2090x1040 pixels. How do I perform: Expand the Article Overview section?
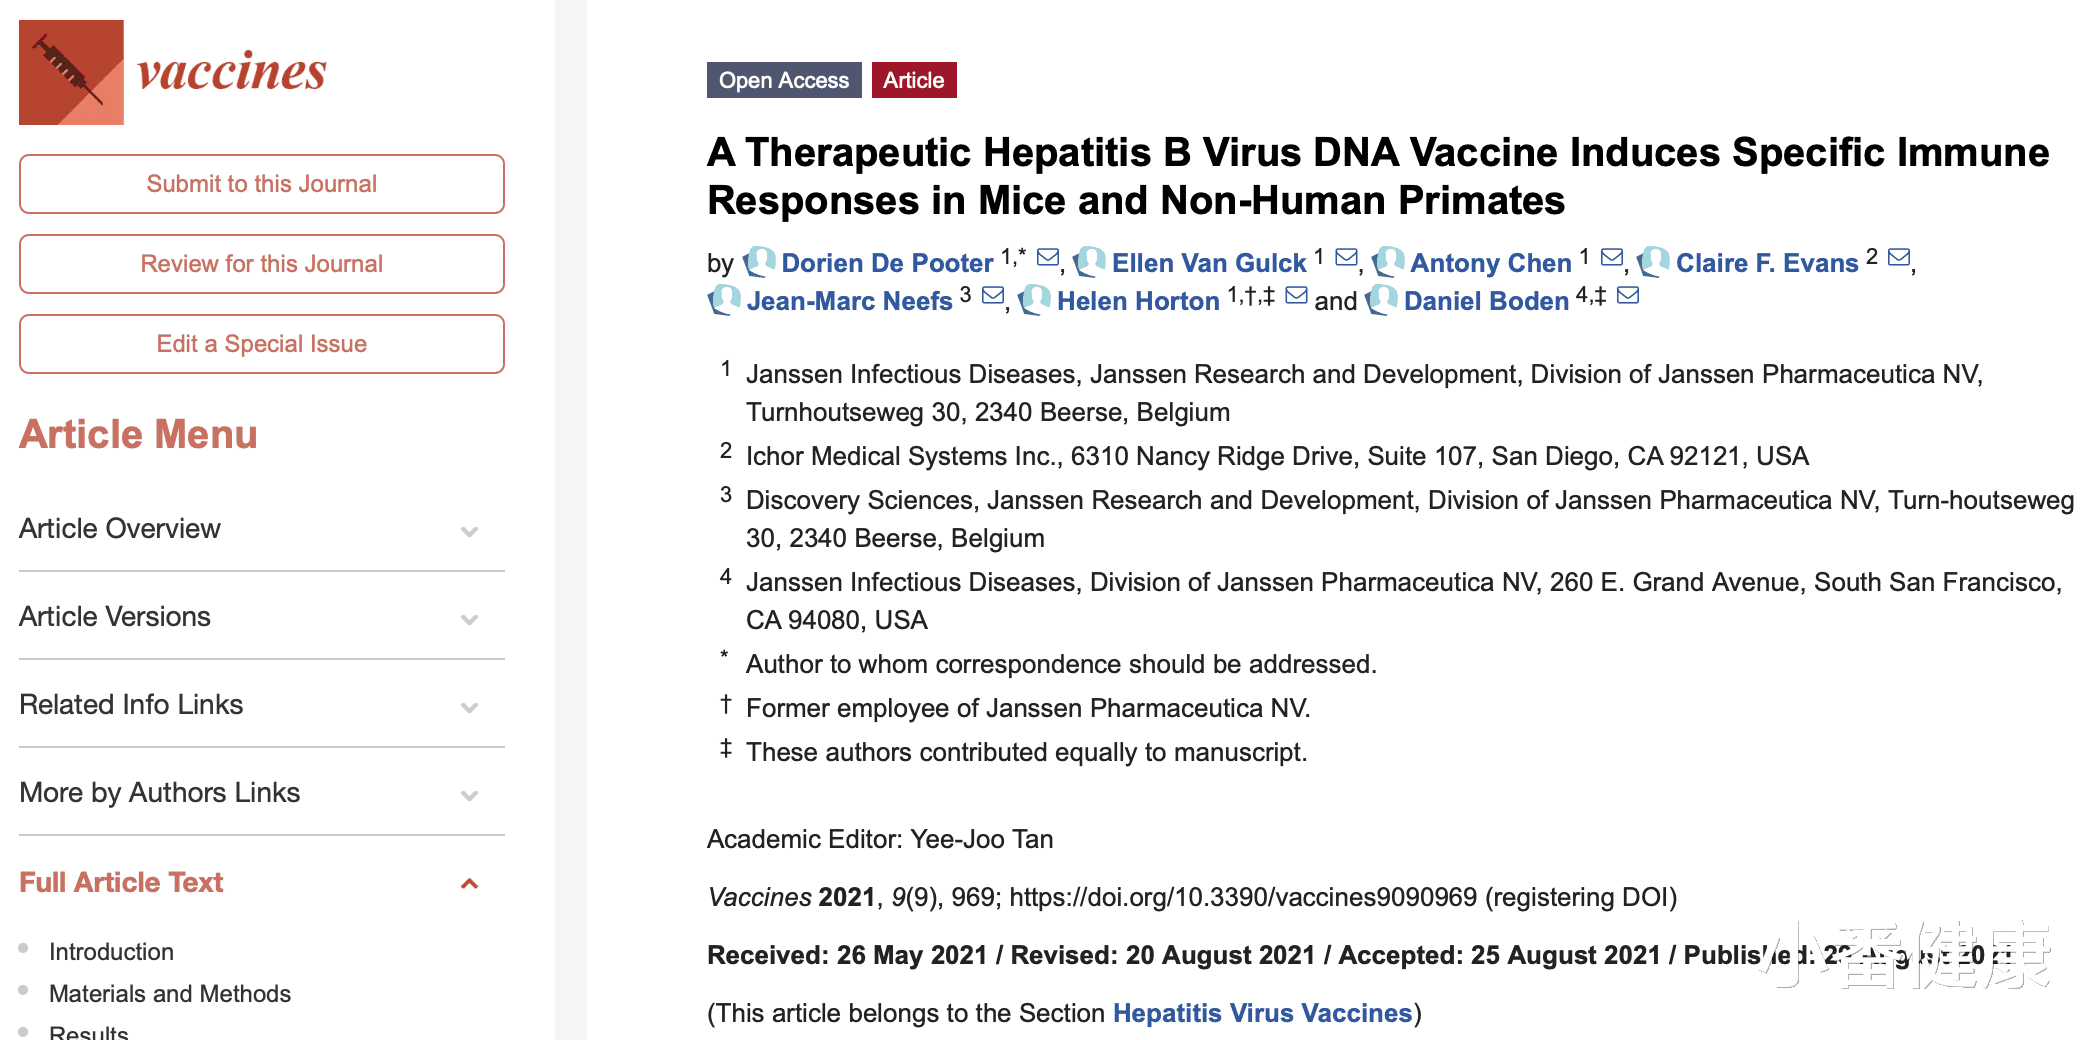[469, 531]
